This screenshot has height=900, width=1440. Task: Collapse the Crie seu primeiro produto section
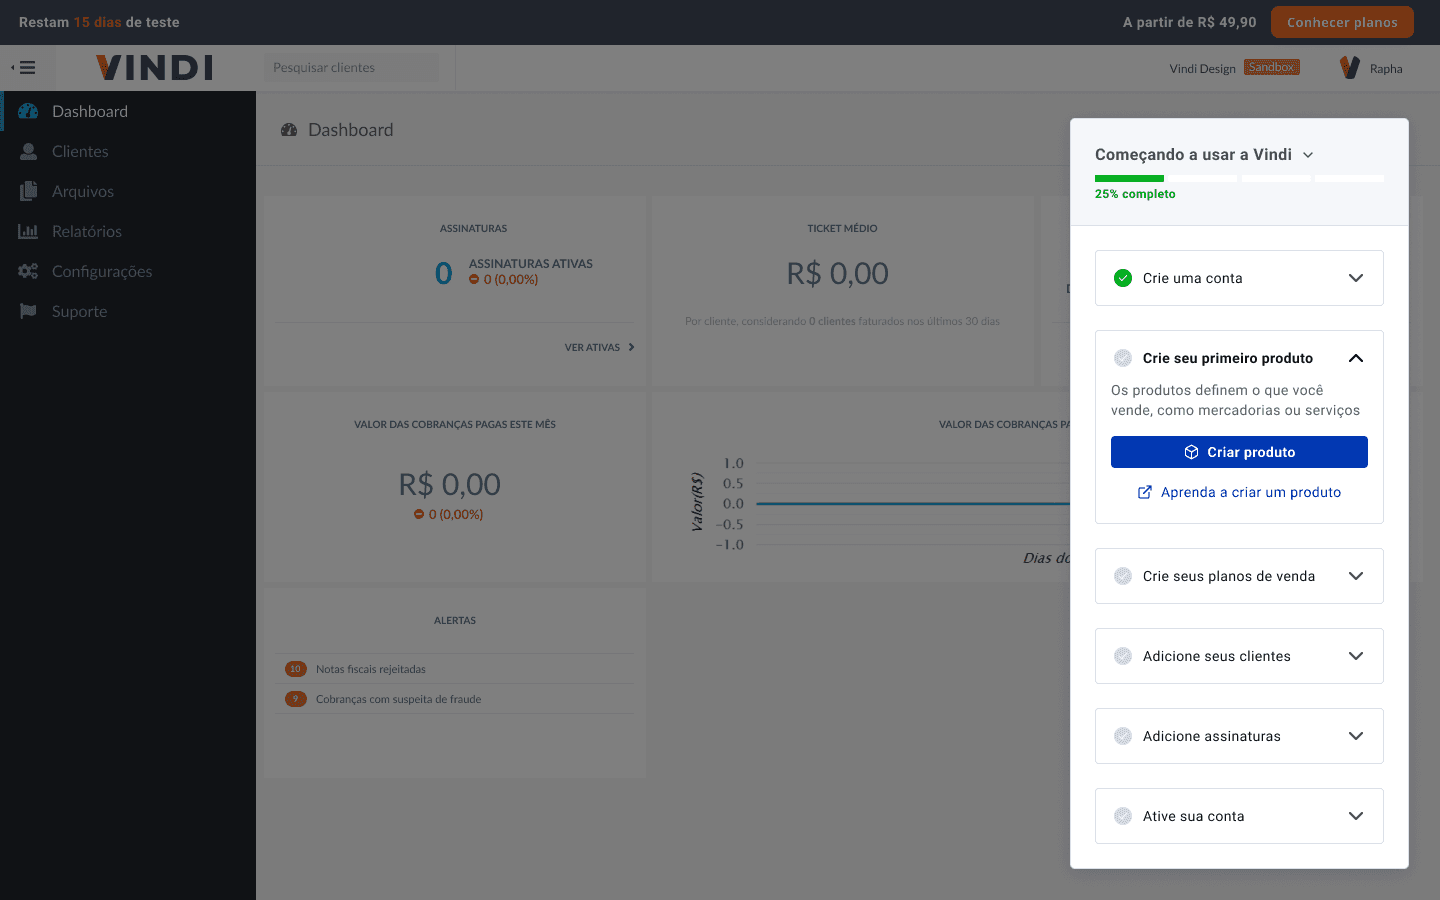[x=1356, y=358]
